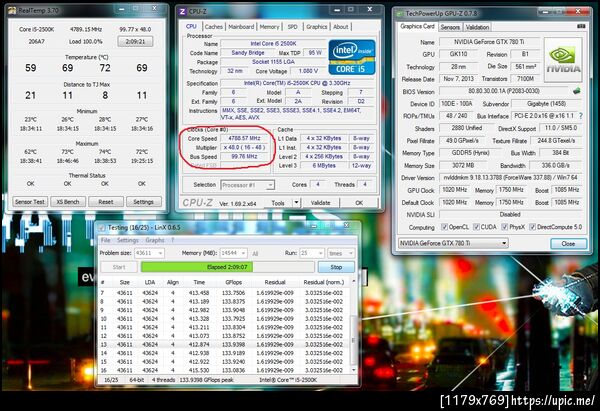Toggle the CUDA checkbox in GPU-Z

[x=476, y=227]
